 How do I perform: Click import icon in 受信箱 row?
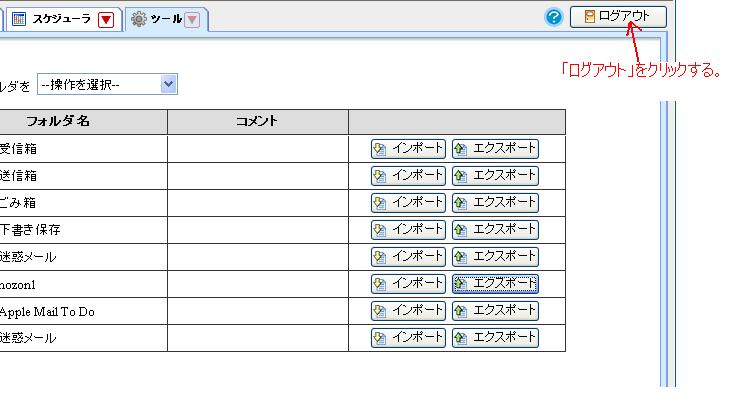[x=379, y=149]
